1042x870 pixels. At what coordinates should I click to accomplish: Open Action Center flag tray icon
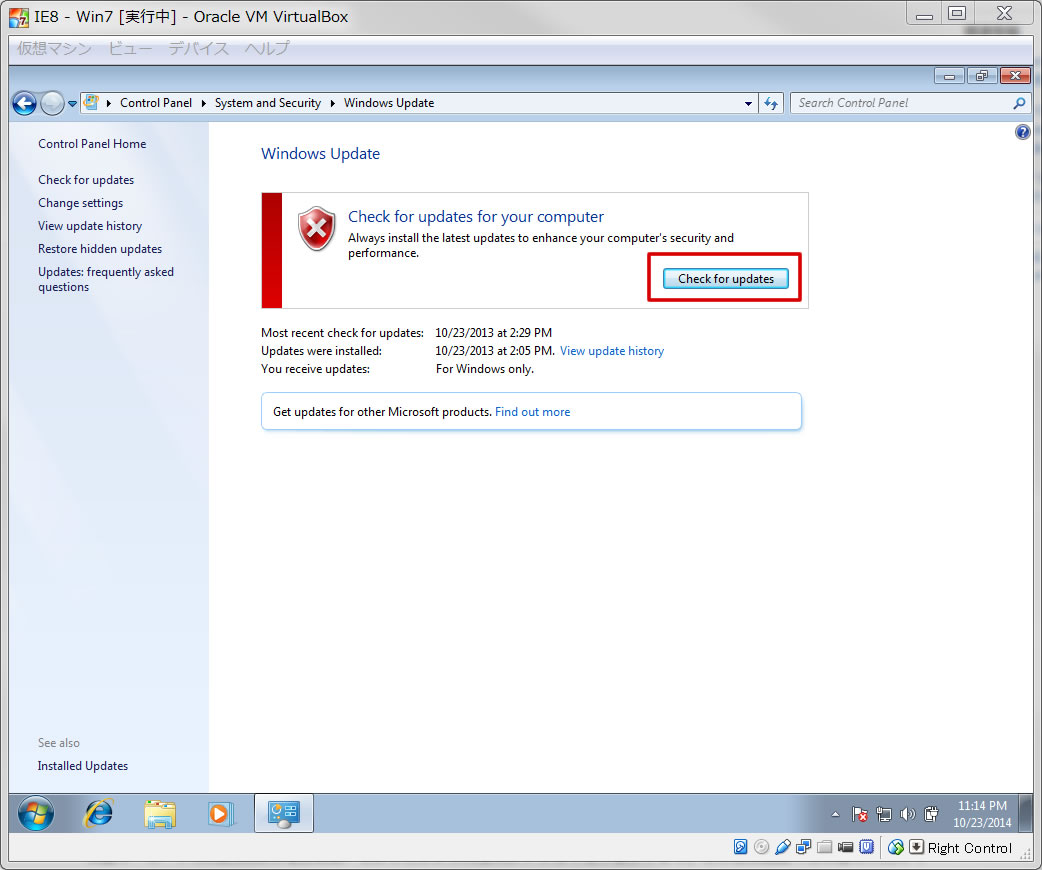[859, 814]
